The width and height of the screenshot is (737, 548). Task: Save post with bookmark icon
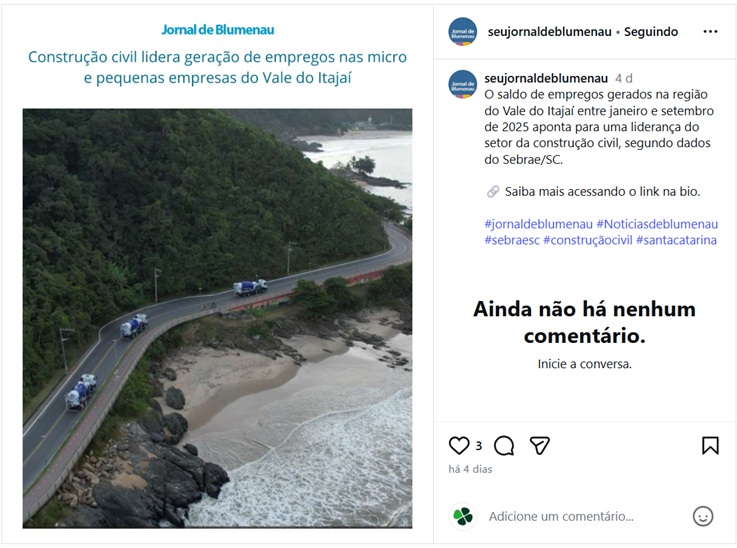pos(710,446)
